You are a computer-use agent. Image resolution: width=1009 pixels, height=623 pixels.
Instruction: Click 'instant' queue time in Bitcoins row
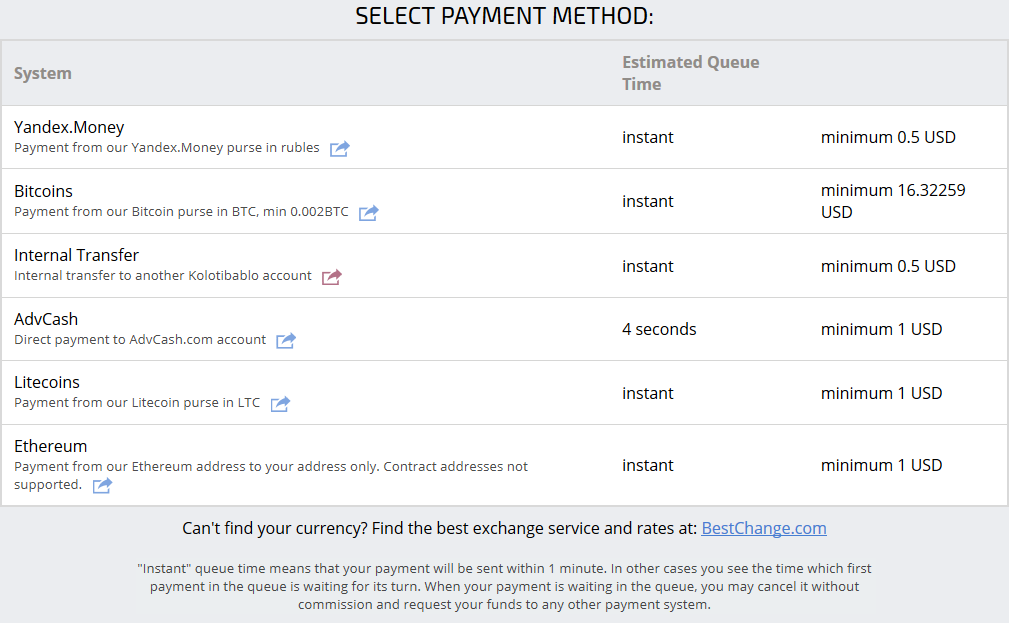pyautogui.click(x=647, y=201)
